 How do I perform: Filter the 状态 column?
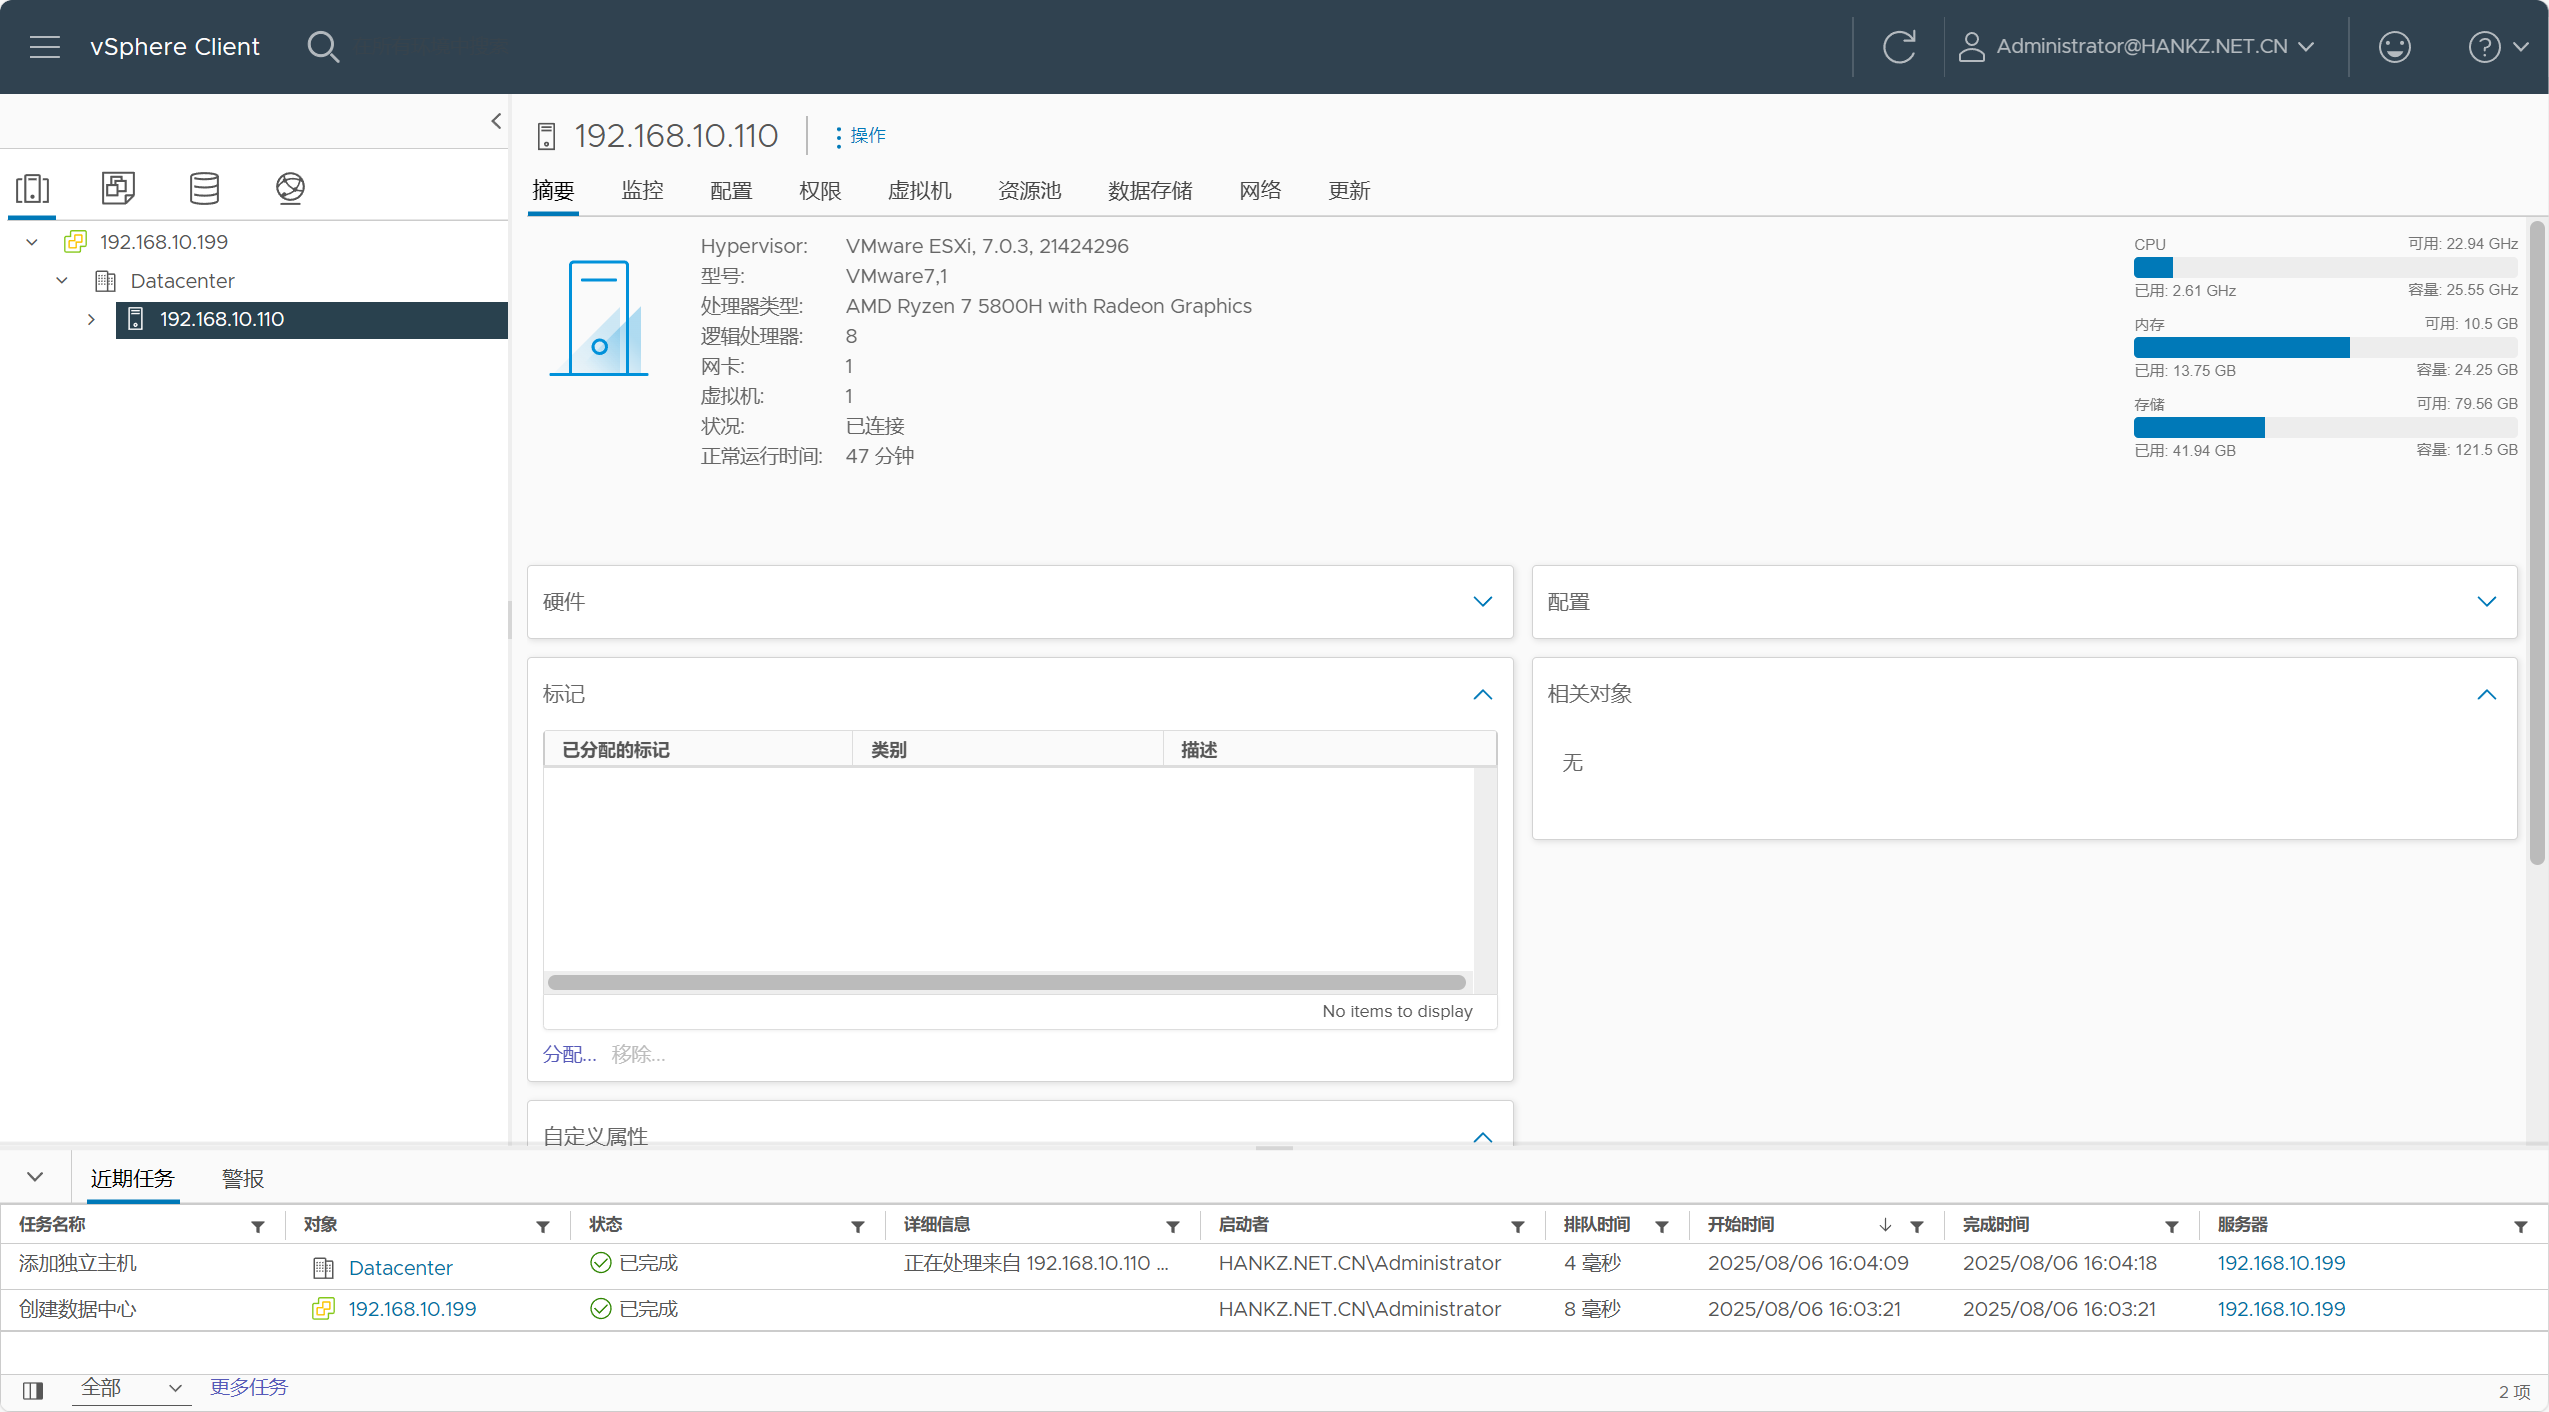point(858,1226)
